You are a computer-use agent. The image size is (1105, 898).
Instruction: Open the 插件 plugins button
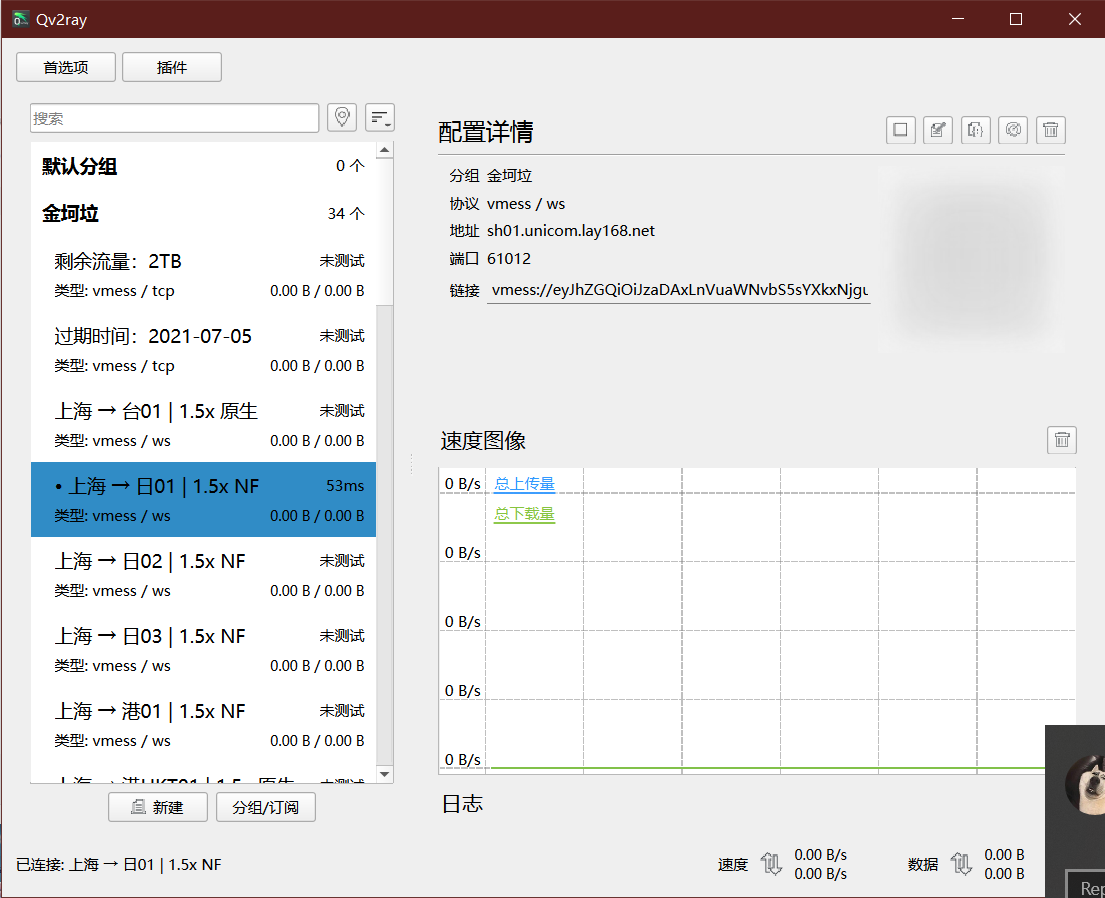coord(172,67)
